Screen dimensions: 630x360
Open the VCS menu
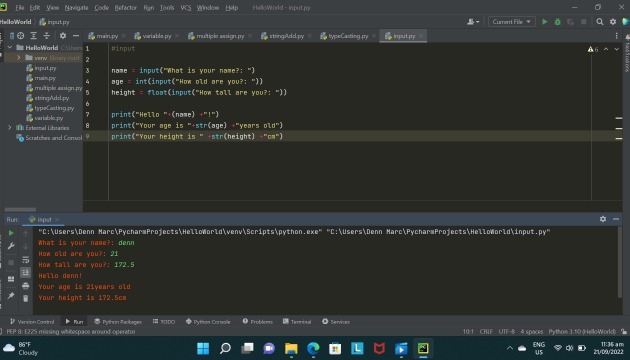[186, 8]
